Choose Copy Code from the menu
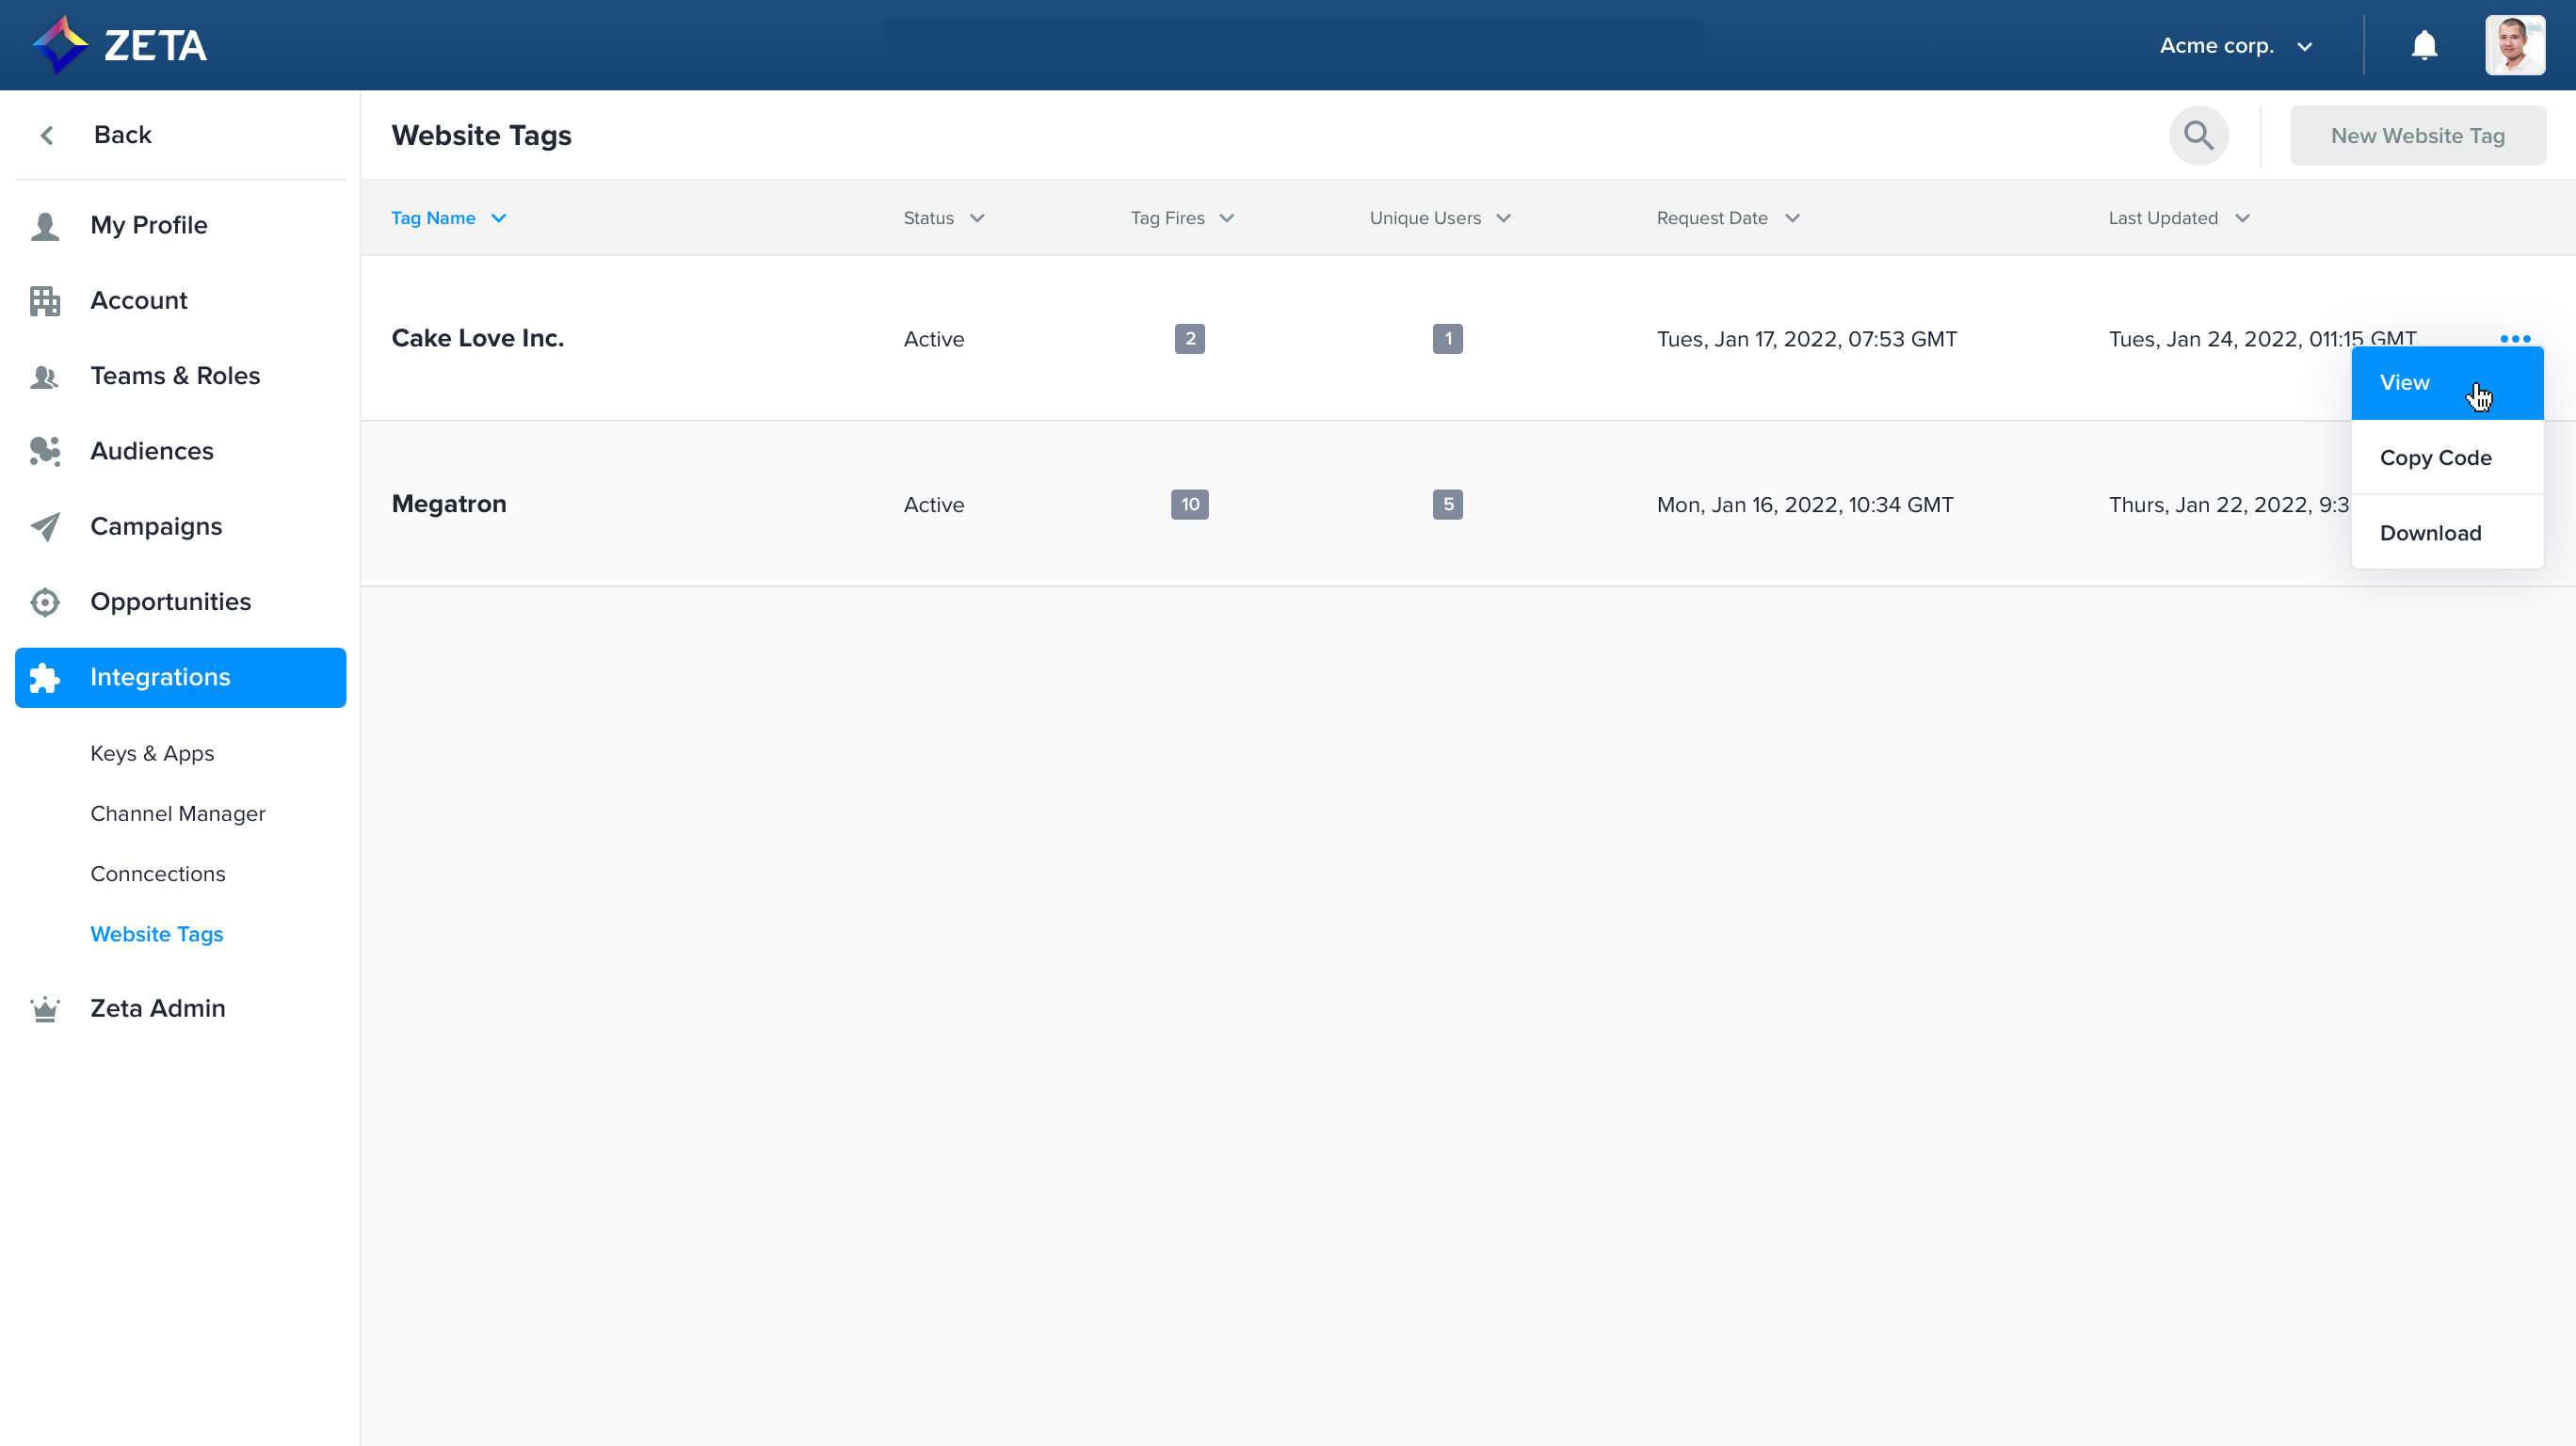Image resolution: width=2576 pixels, height=1446 pixels. [x=2435, y=458]
